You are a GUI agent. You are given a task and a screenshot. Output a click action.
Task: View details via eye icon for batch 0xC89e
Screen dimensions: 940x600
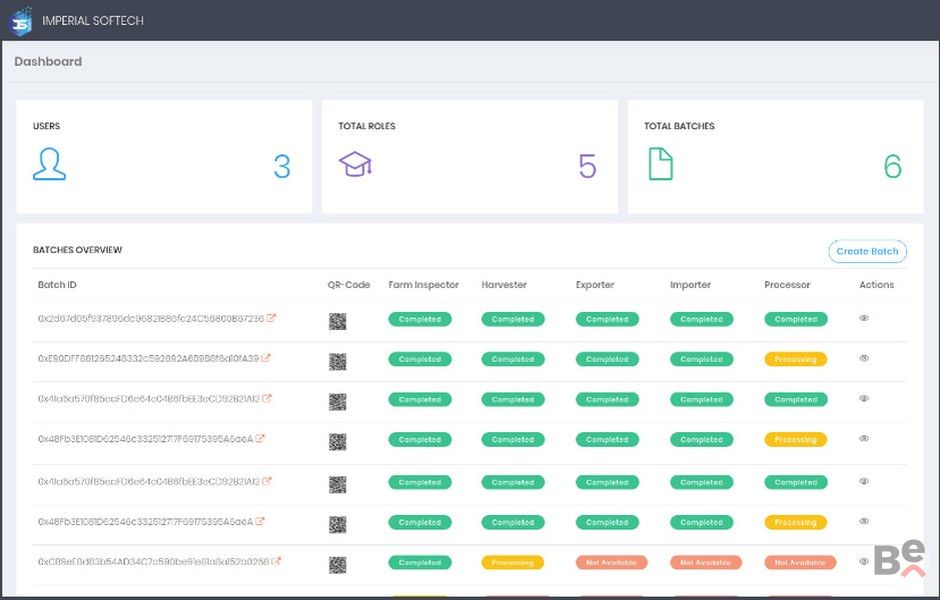coord(864,562)
